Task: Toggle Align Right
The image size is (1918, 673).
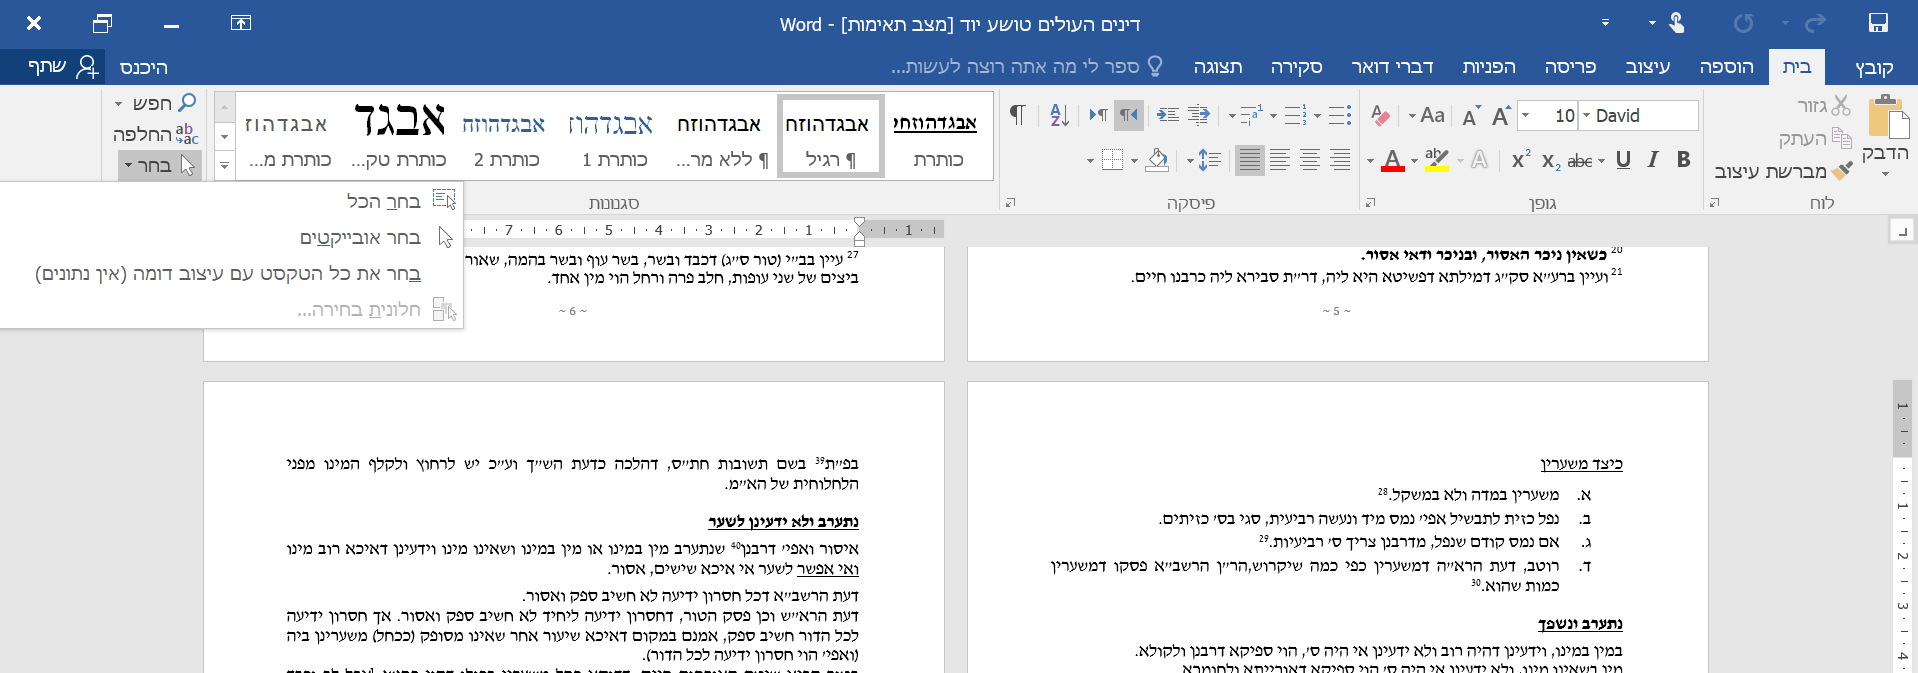Action: (1340, 160)
